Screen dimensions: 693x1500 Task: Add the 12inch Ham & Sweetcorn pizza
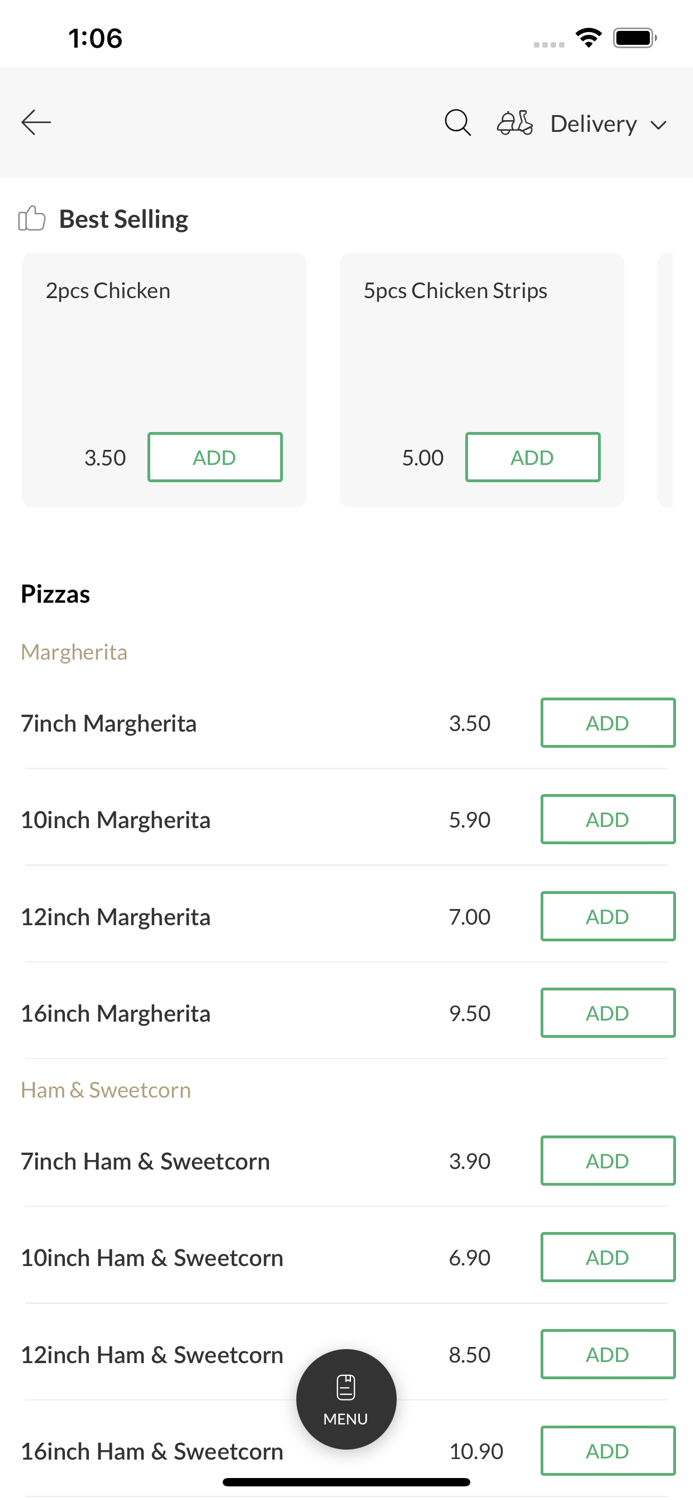[x=608, y=1354]
